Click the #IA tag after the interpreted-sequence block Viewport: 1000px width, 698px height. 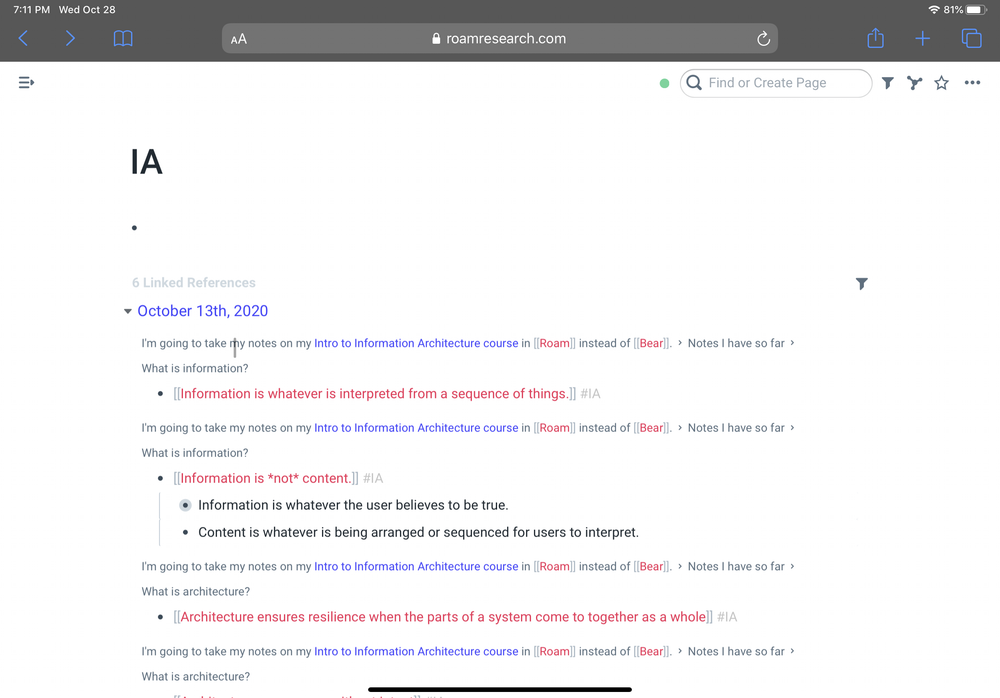590,394
